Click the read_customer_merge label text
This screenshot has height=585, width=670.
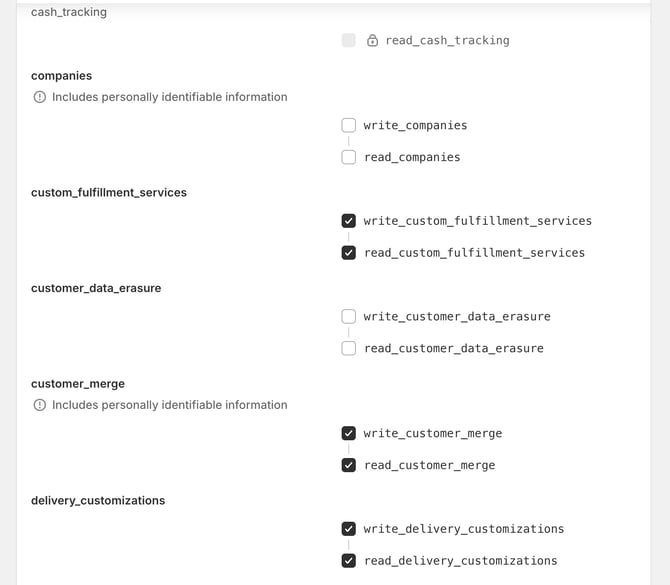[429, 465]
